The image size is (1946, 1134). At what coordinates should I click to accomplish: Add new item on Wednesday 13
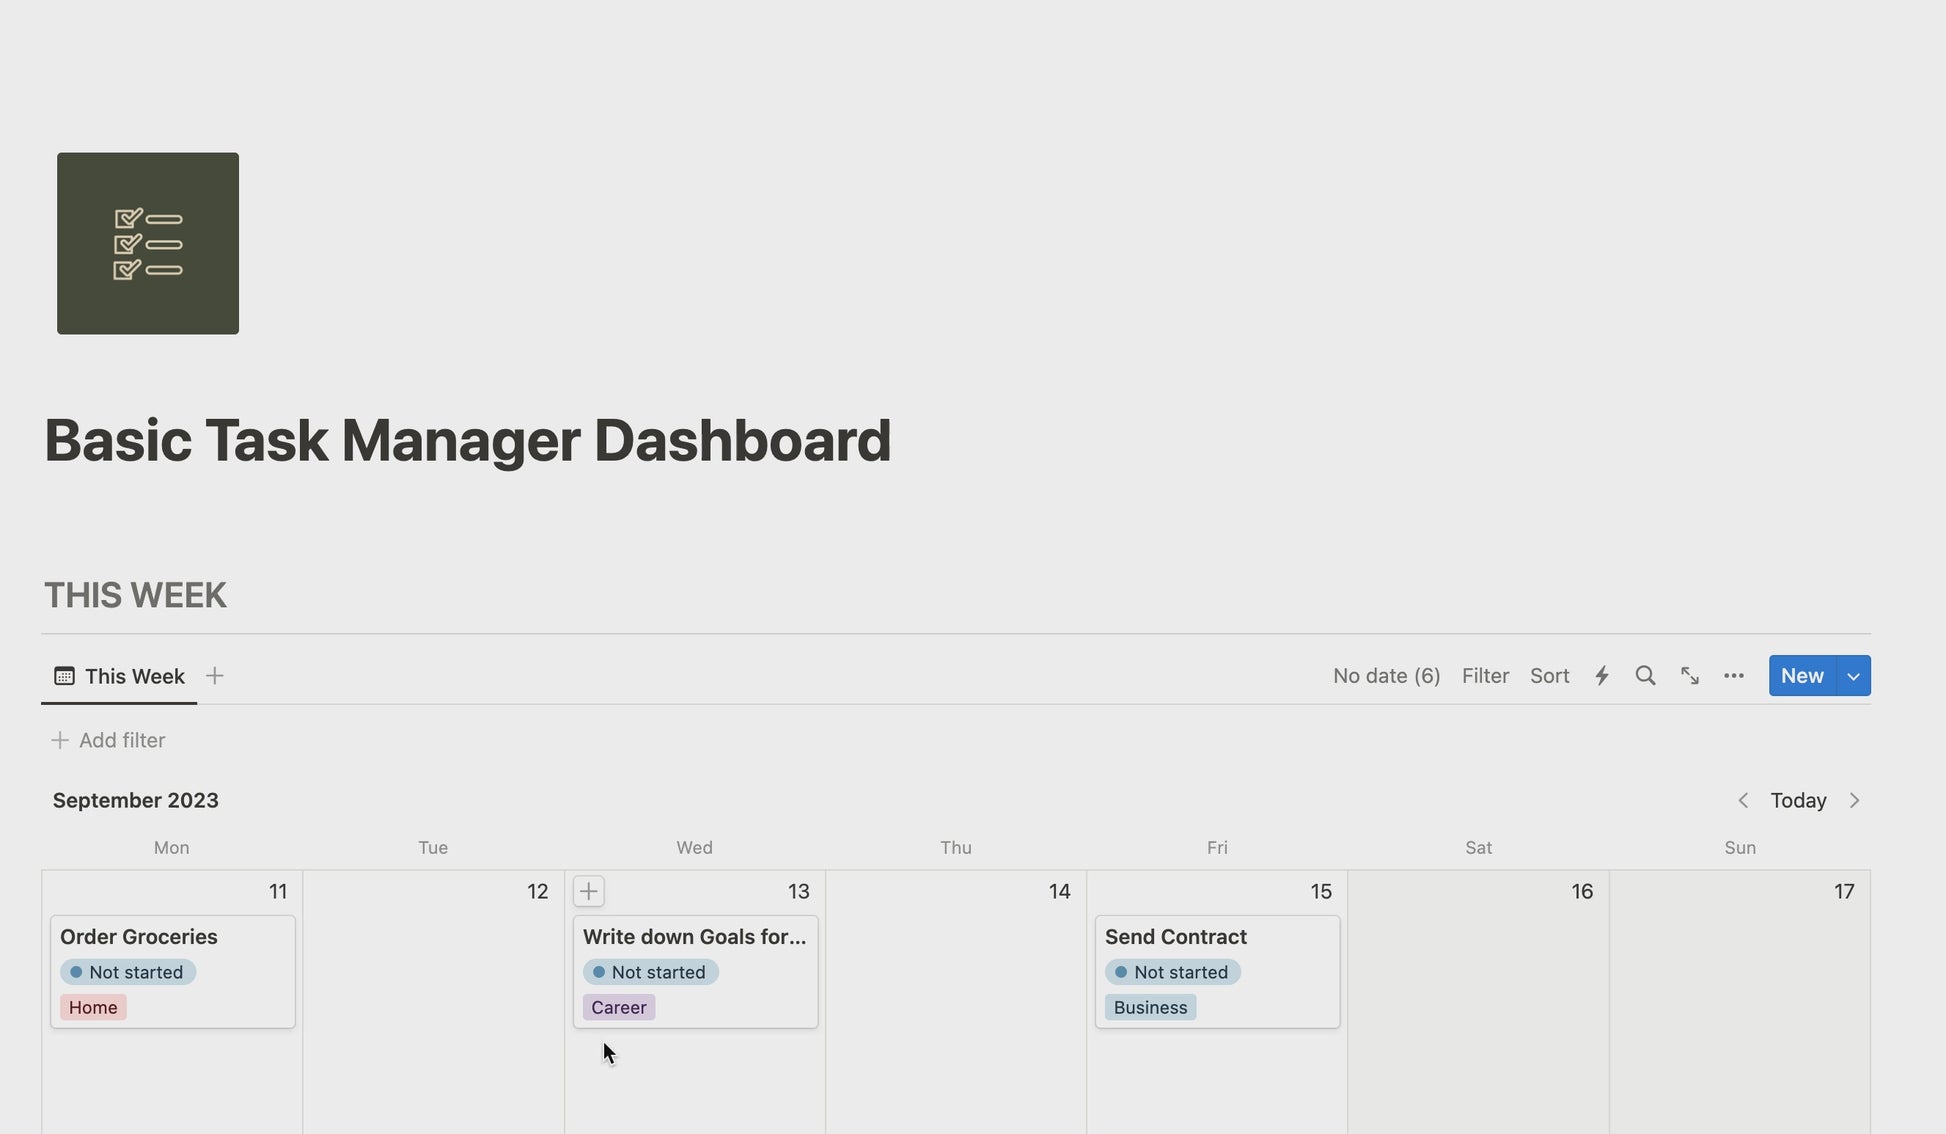(589, 891)
